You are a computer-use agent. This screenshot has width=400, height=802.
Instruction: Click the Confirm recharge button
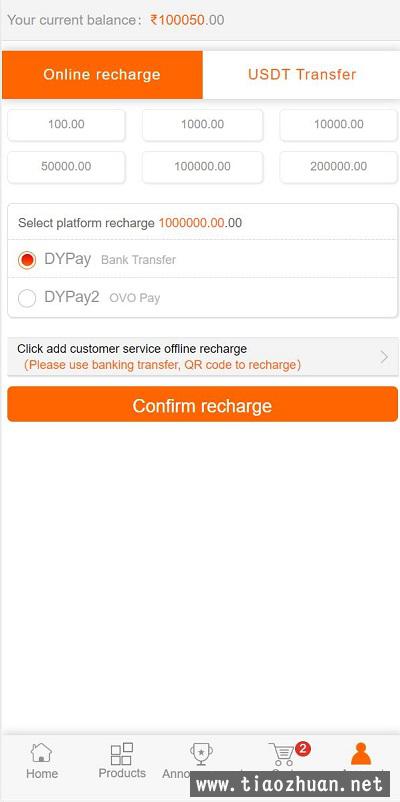203,405
